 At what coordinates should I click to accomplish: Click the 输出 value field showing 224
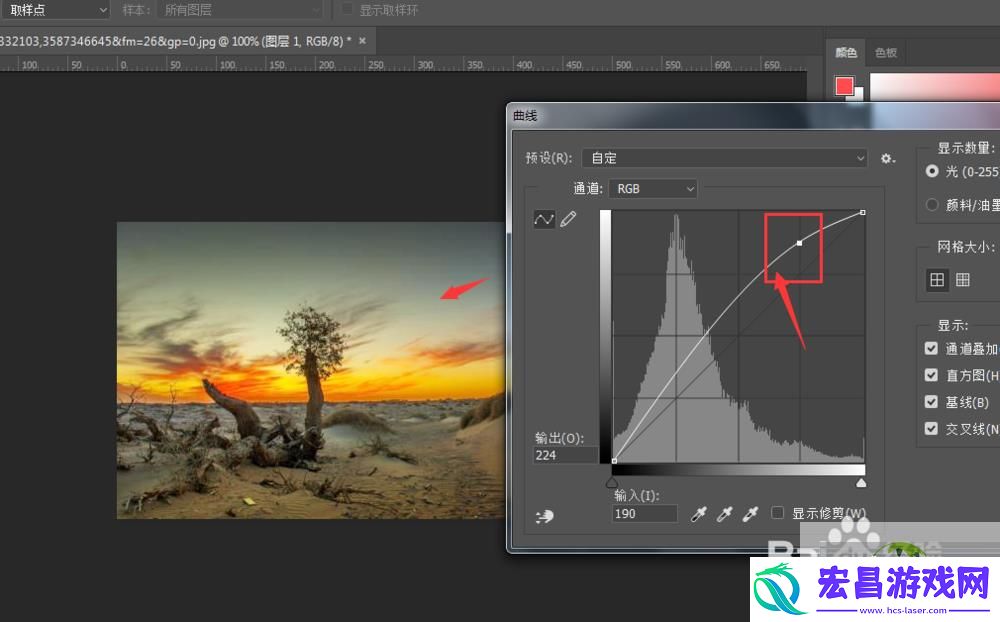pos(565,455)
